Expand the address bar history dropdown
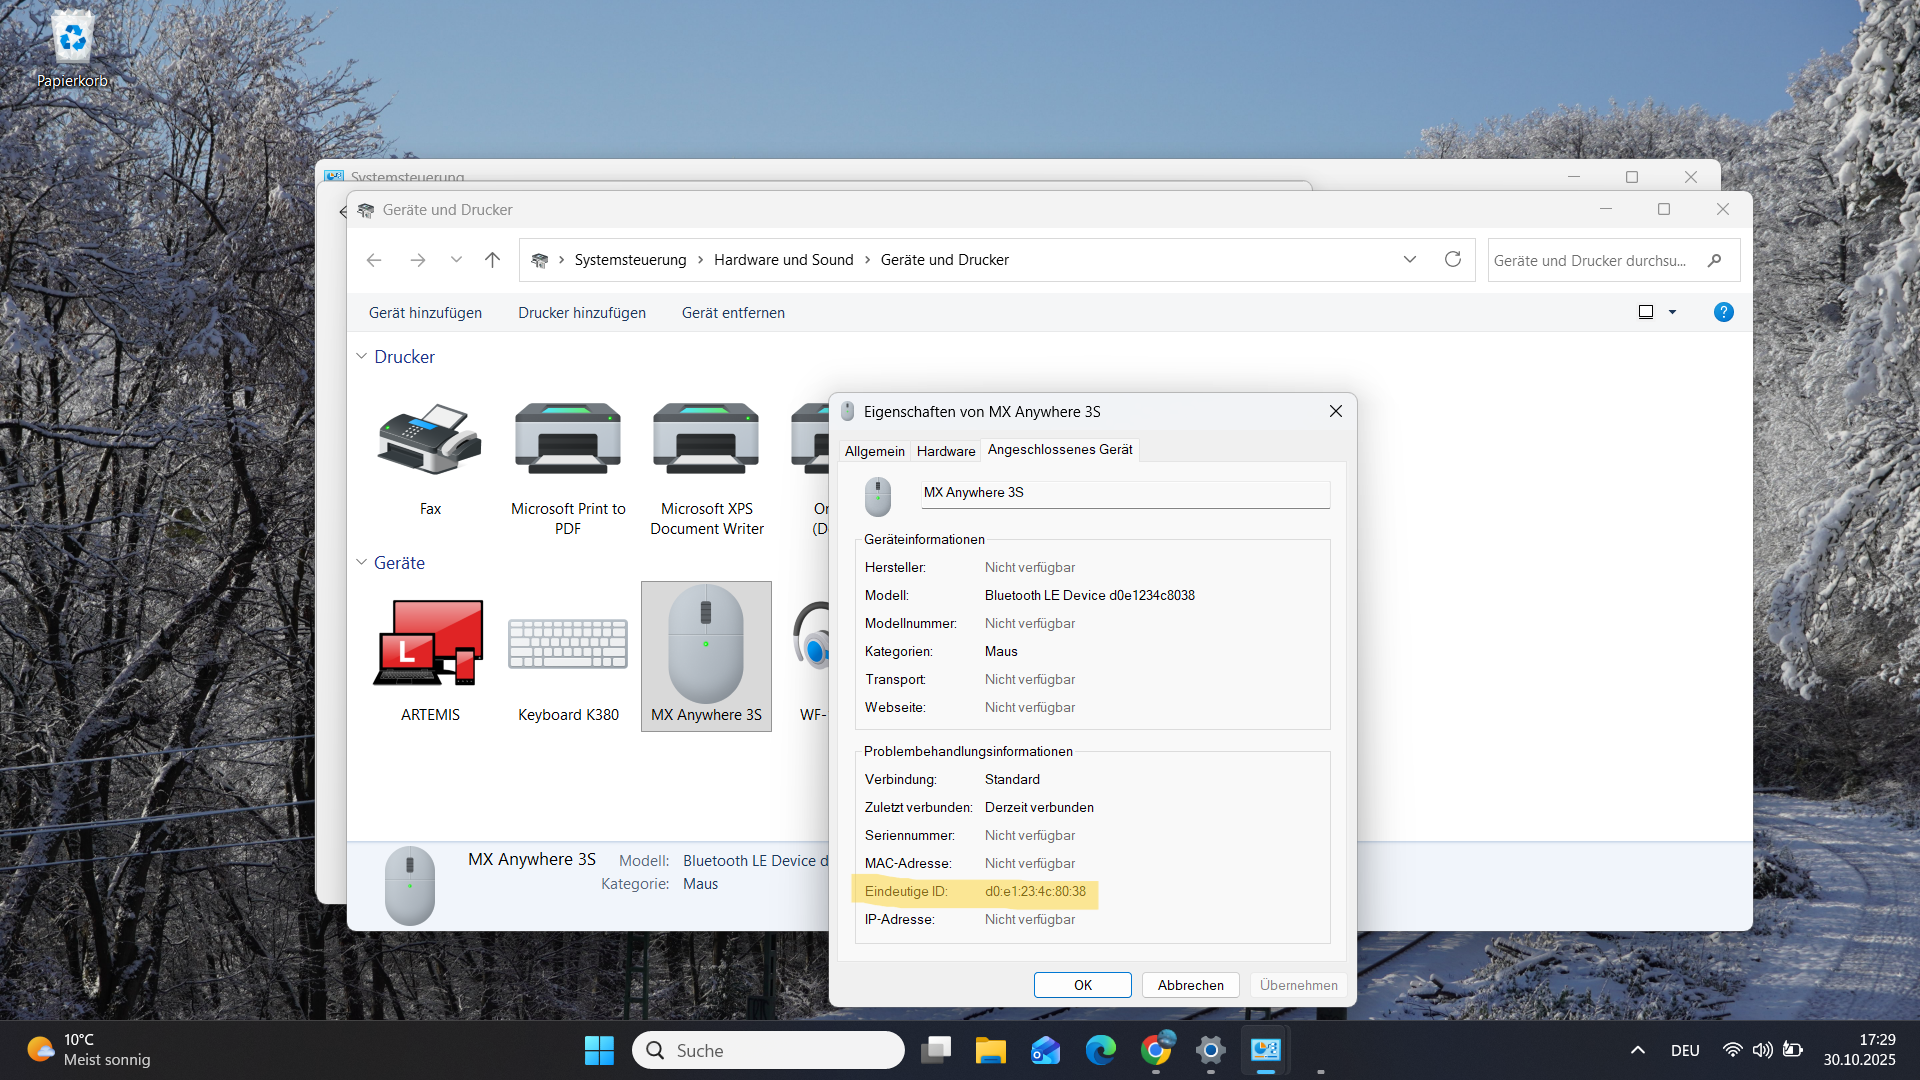The width and height of the screenshot is (1920, 1080). tap(1409, 260)
